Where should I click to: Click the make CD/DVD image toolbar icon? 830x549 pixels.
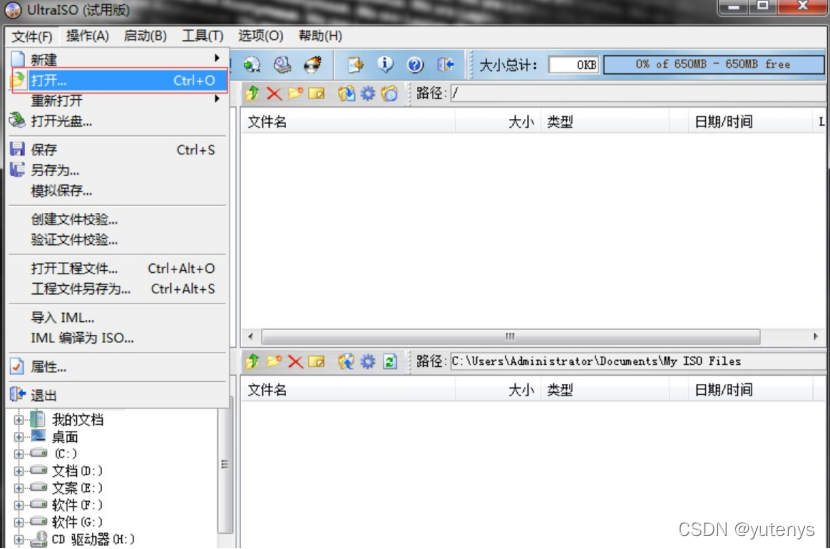pos(282,65)
